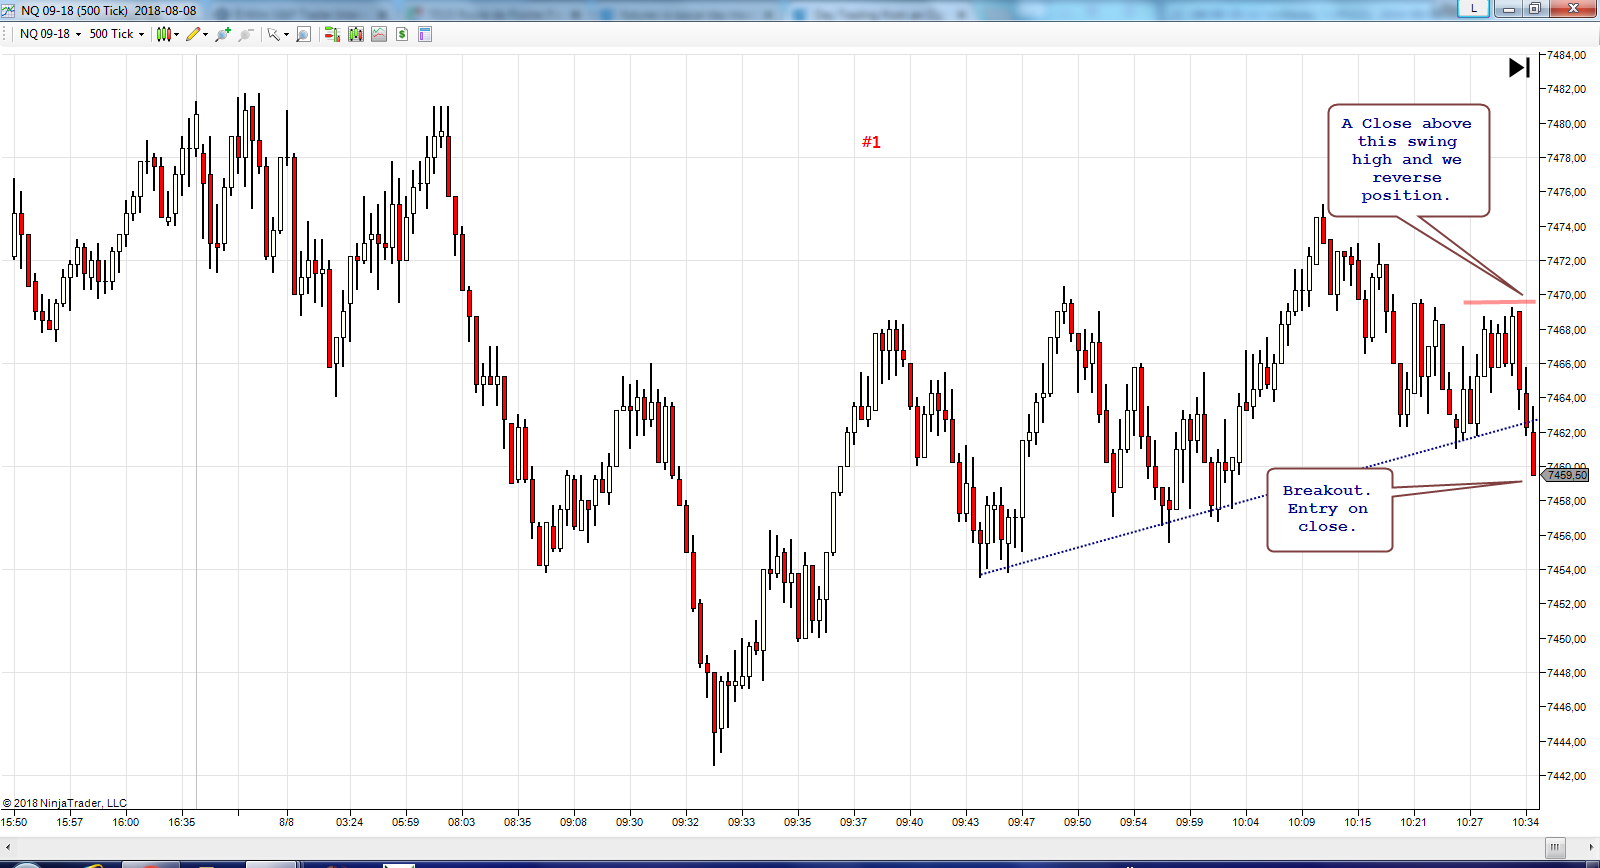Open the chart Properties icon
Screen dimensions: 1600x868
click(x=425, y=34)
